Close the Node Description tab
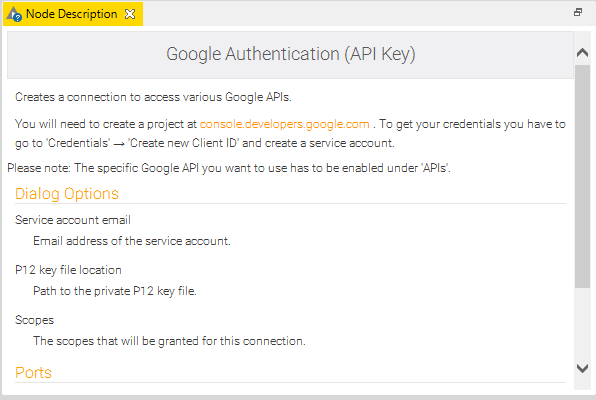 click(130, 14)
